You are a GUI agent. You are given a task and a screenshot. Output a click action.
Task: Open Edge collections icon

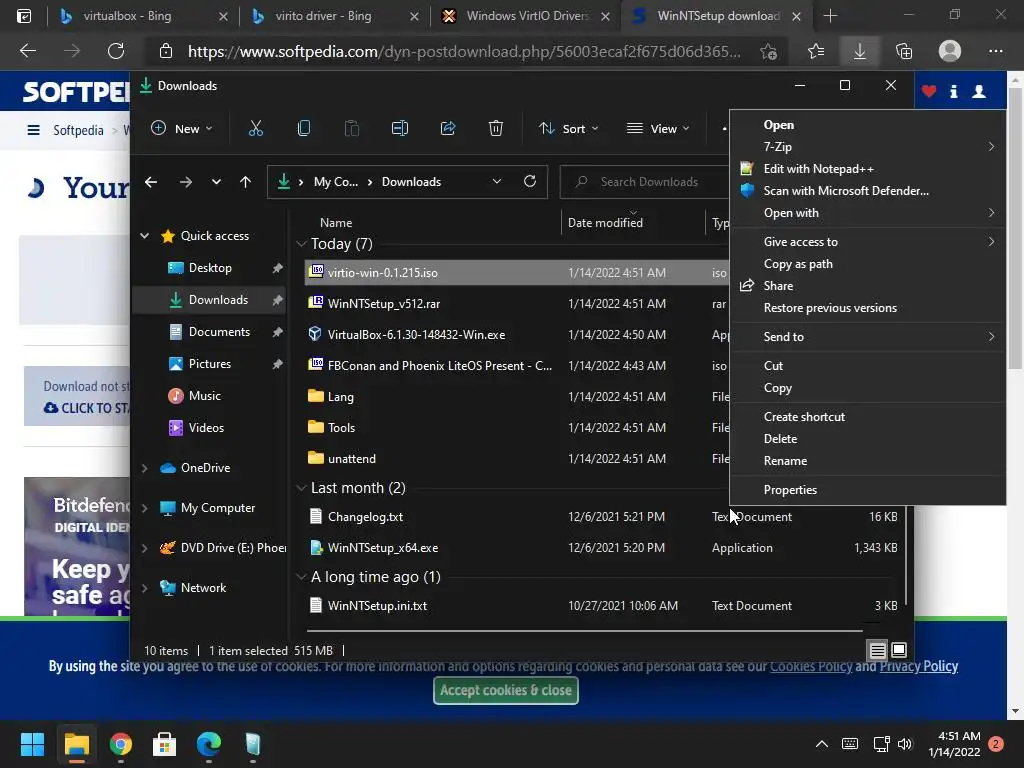click(x=904, y=51)
